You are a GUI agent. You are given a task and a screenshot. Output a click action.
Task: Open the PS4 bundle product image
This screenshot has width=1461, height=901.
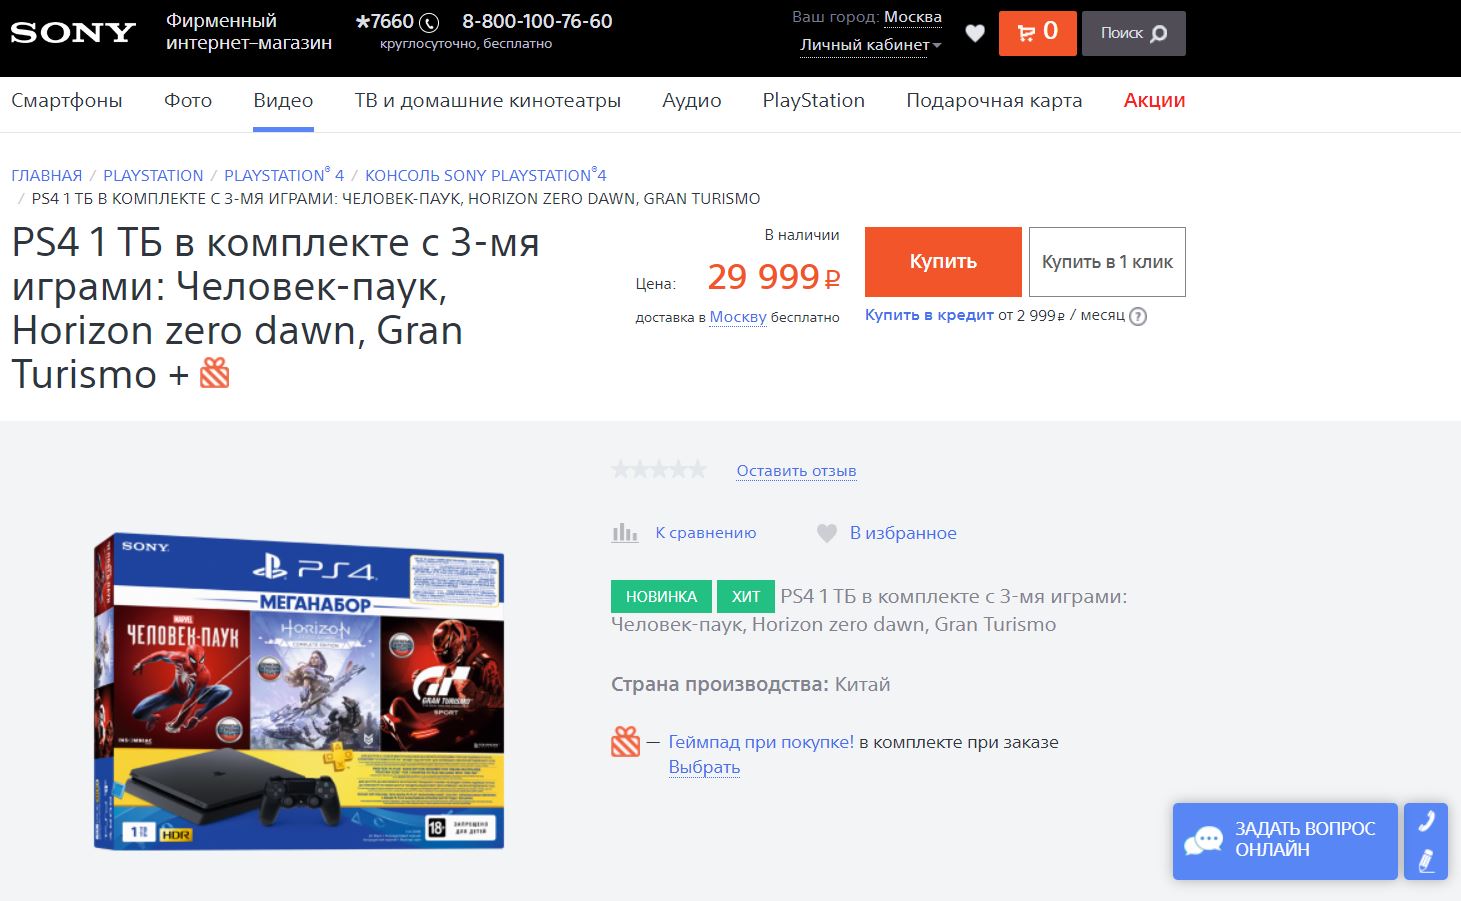299,692
